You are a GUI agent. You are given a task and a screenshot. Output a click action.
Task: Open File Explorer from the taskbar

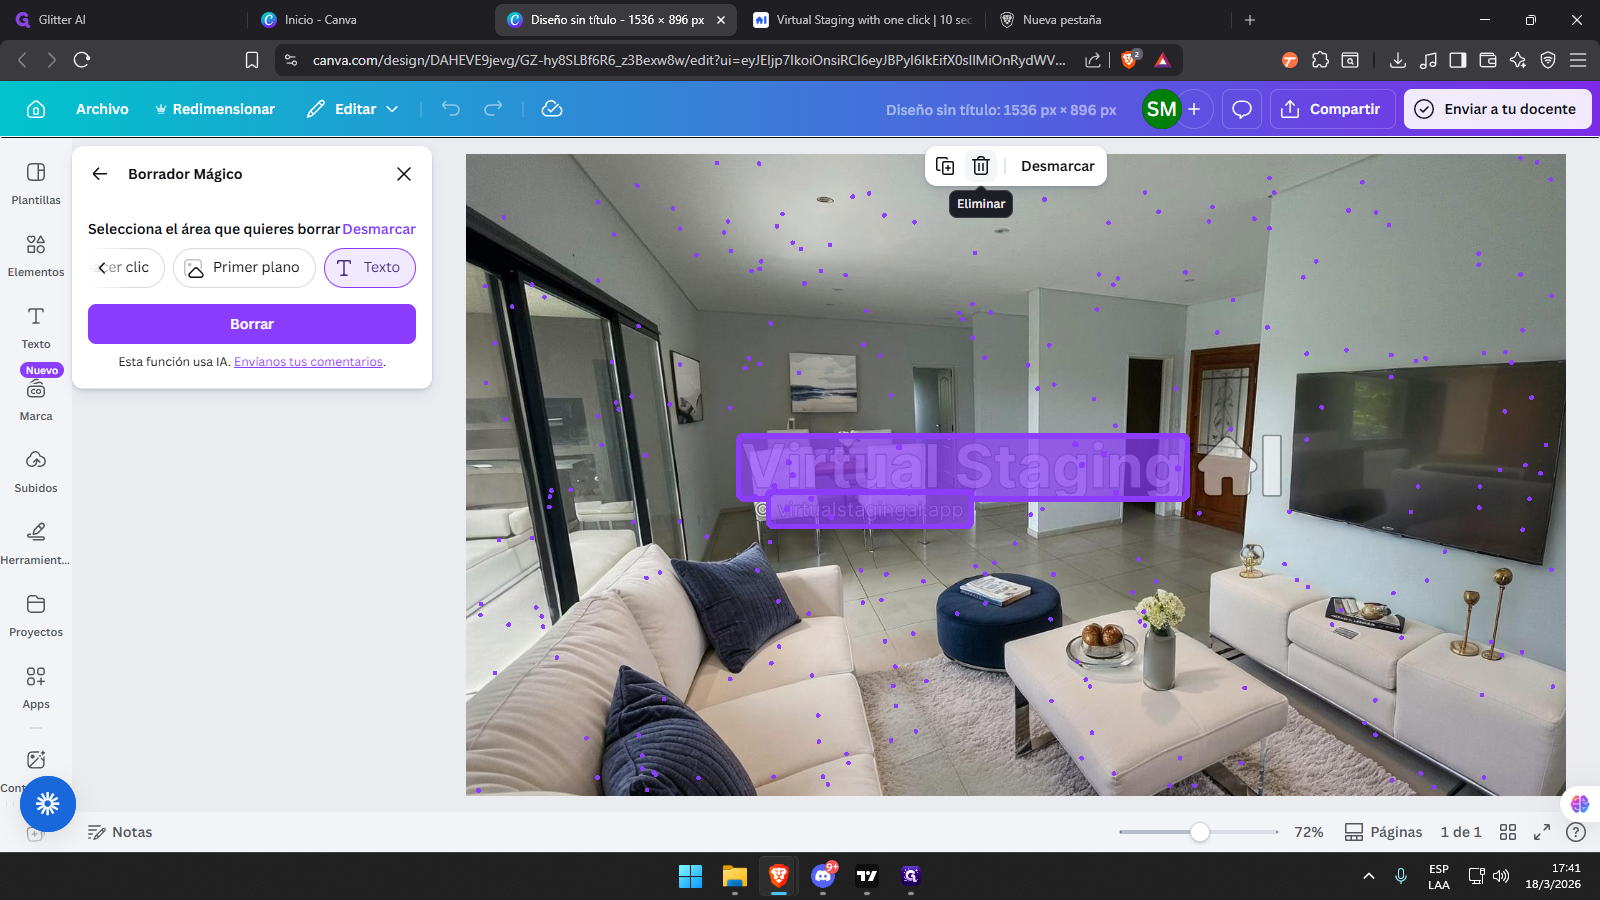pos(735,876)
